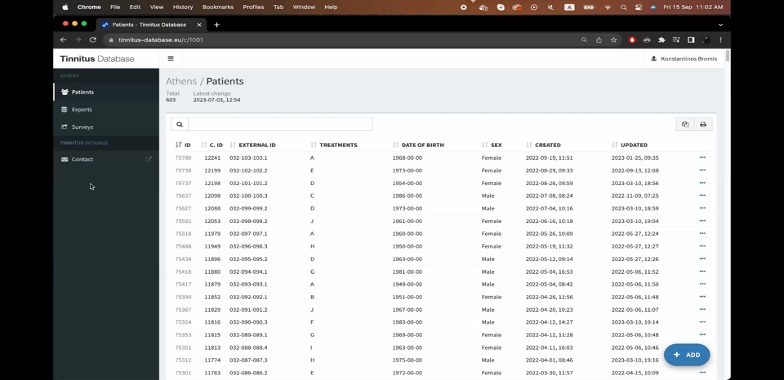Click the print table icon button

pyautogui.click(x=703, y=124)
